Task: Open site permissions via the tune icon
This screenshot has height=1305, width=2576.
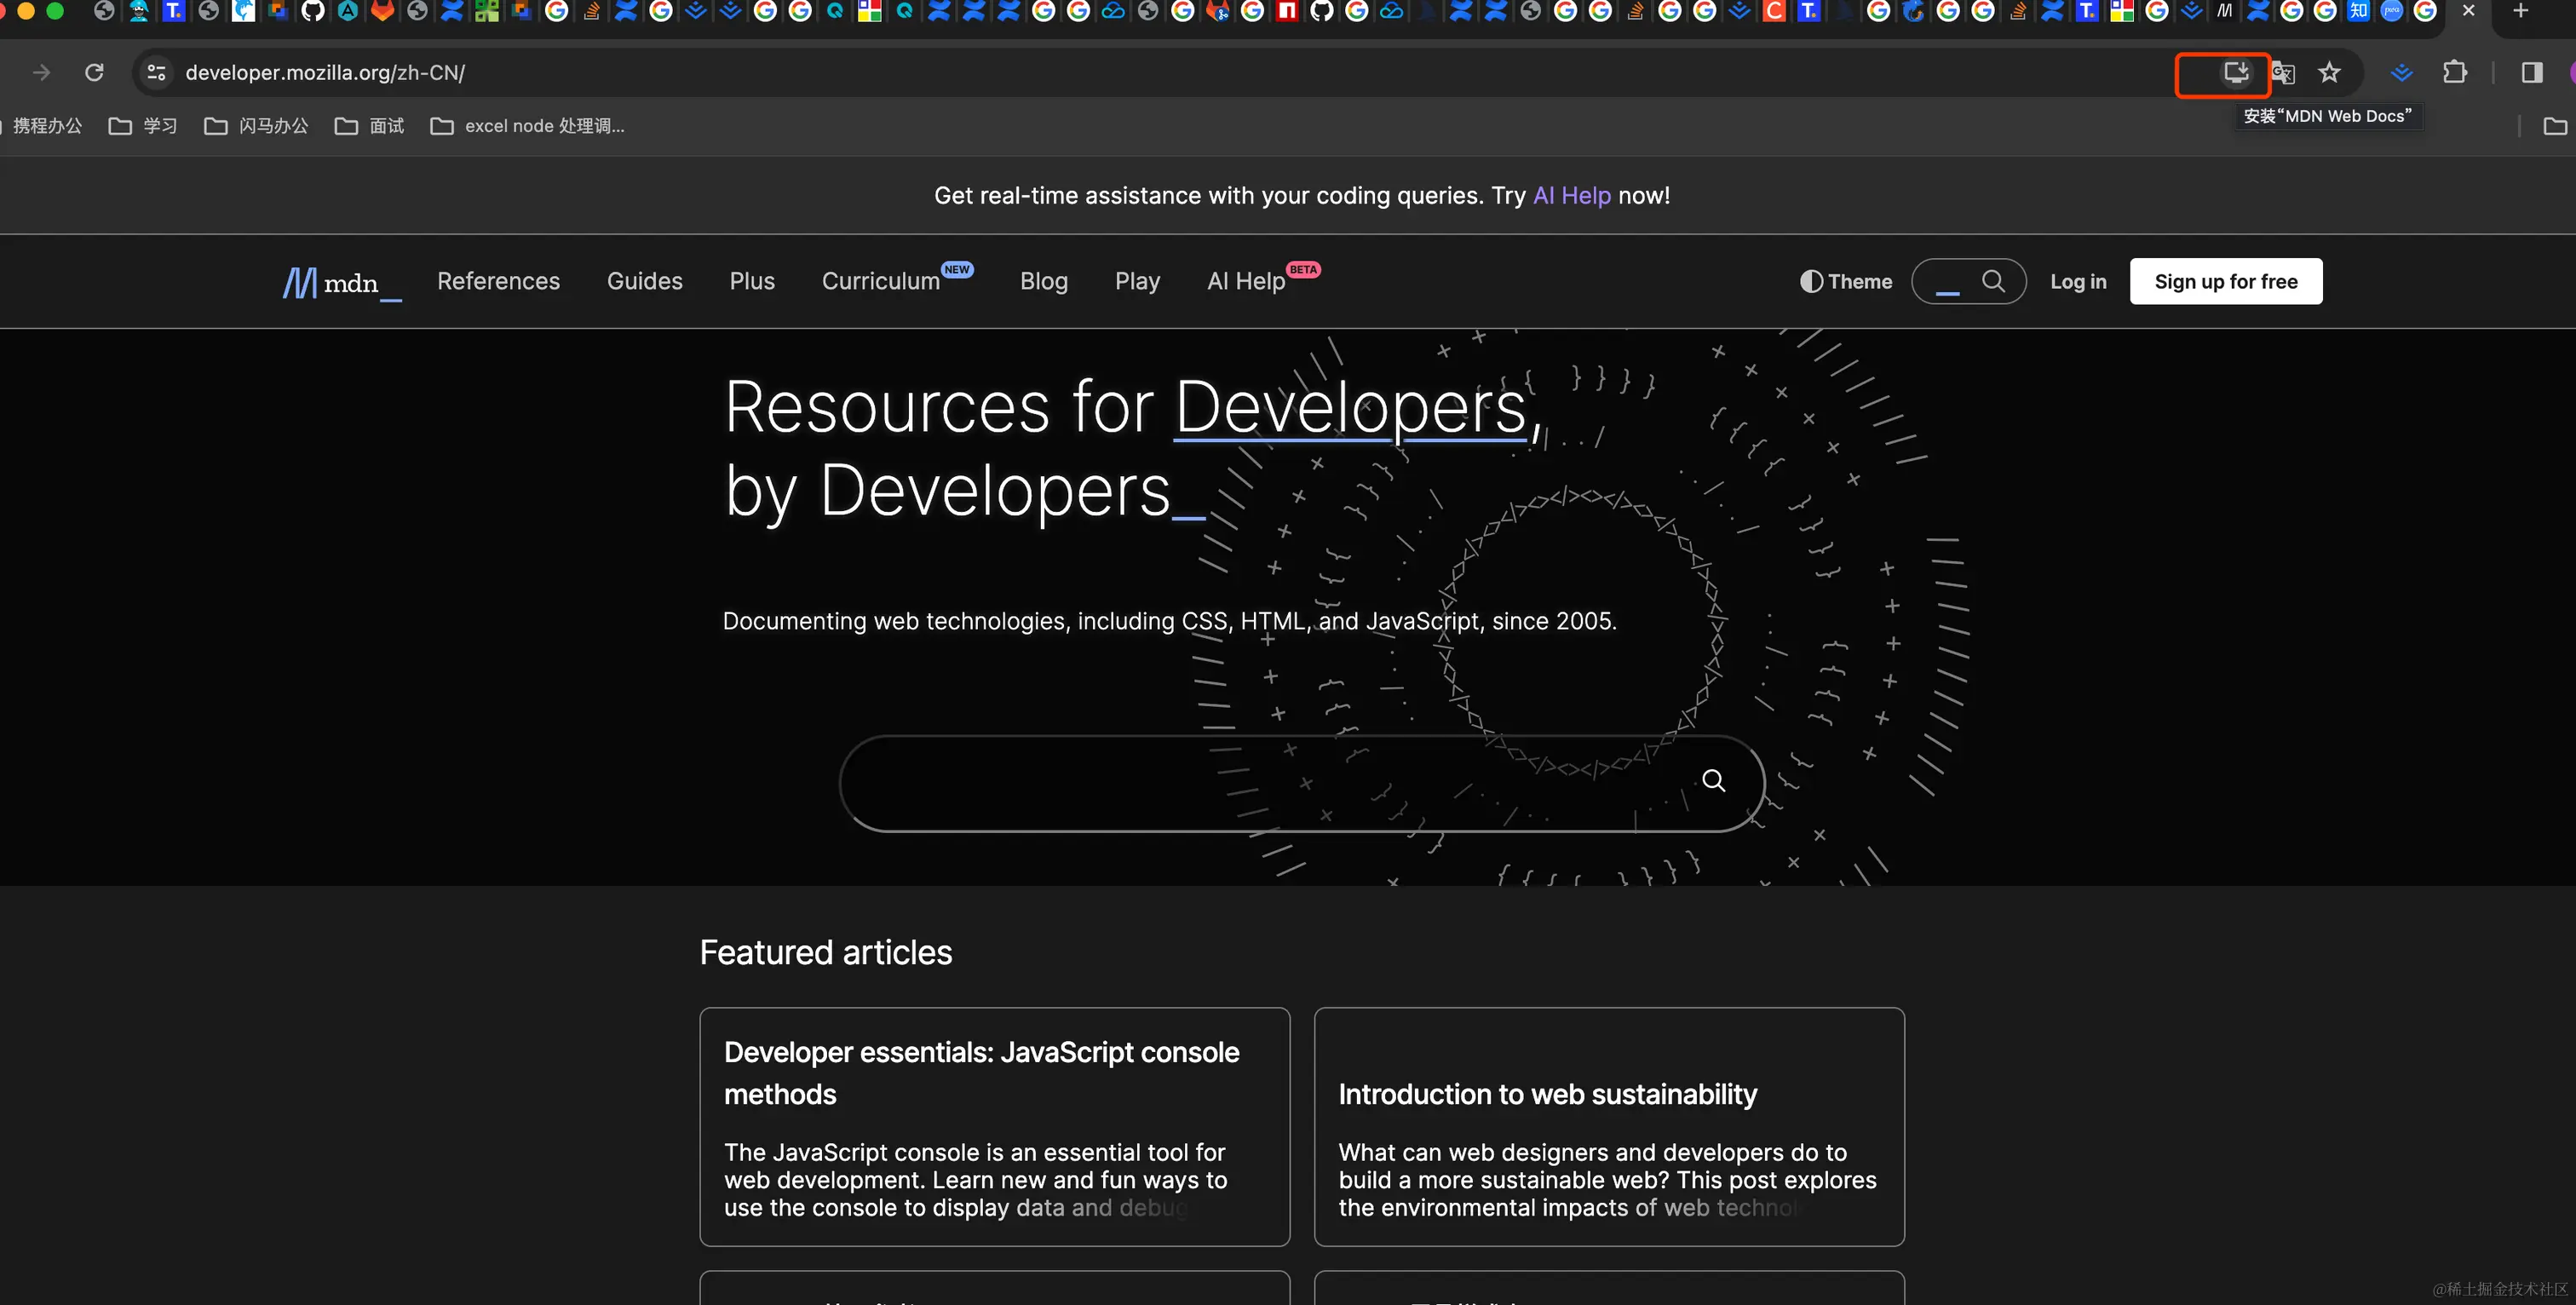Action: (x=156, y=72)
